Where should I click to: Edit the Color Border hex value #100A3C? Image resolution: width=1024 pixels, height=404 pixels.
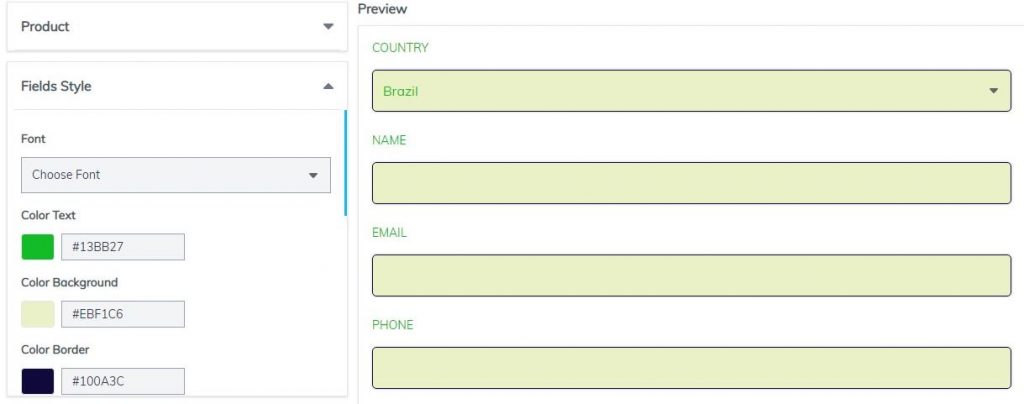pyautogui.click(x=123, y=382)
